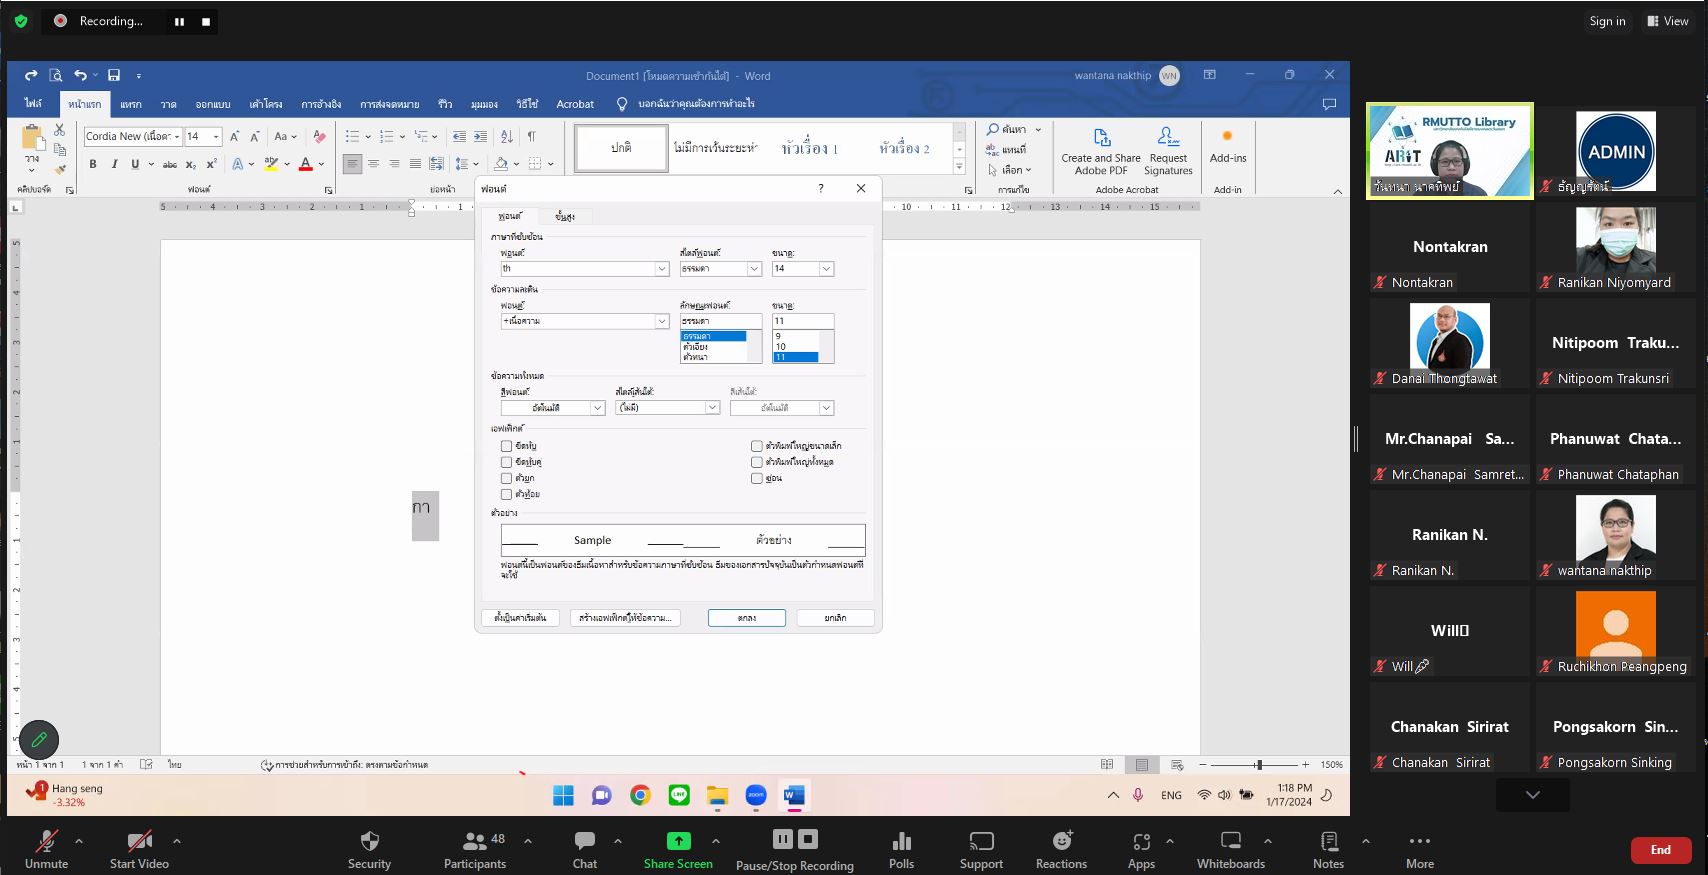Viewport: 1708px width, 875px height.
Task: Click the Shading paint bucket icon
Action: point(501,164)
